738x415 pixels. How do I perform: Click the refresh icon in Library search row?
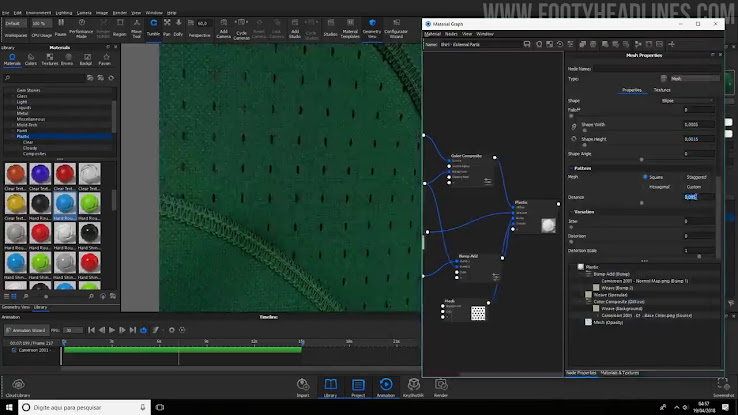111,78
